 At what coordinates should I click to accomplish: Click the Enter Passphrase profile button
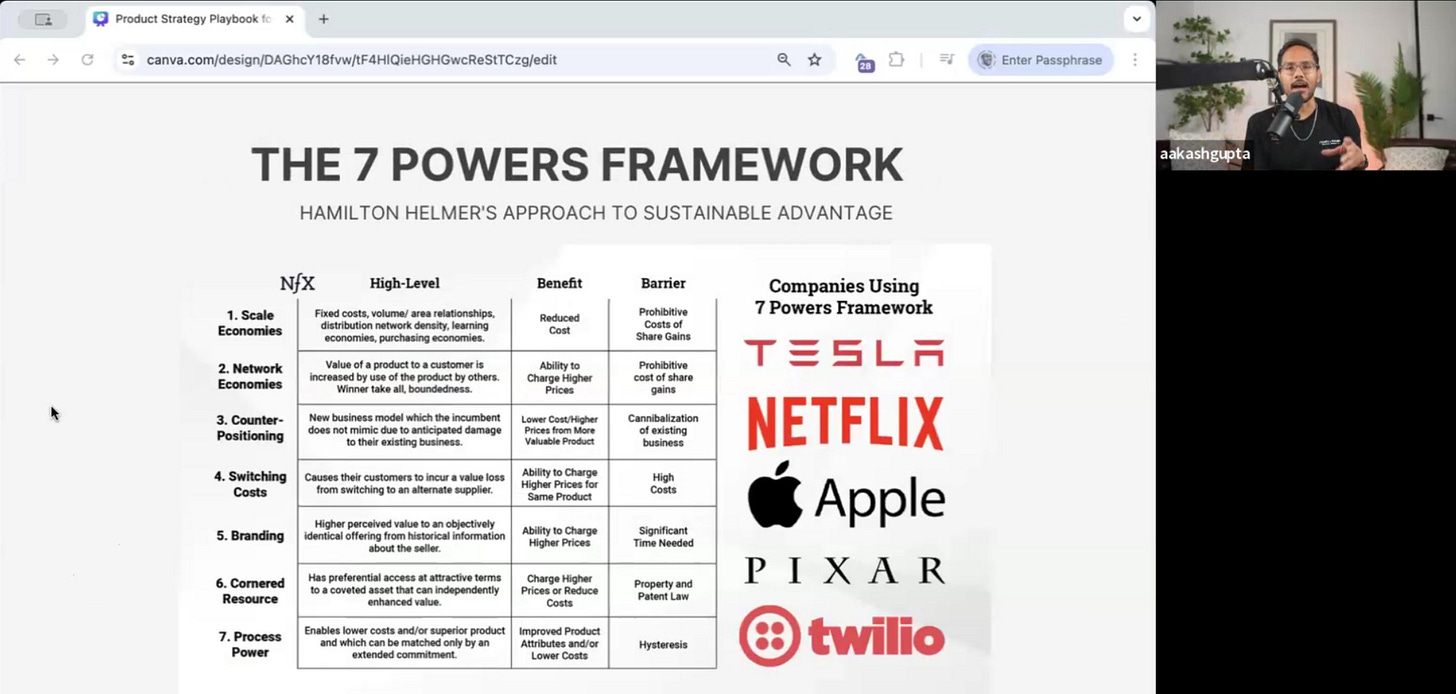[1040, 60]
